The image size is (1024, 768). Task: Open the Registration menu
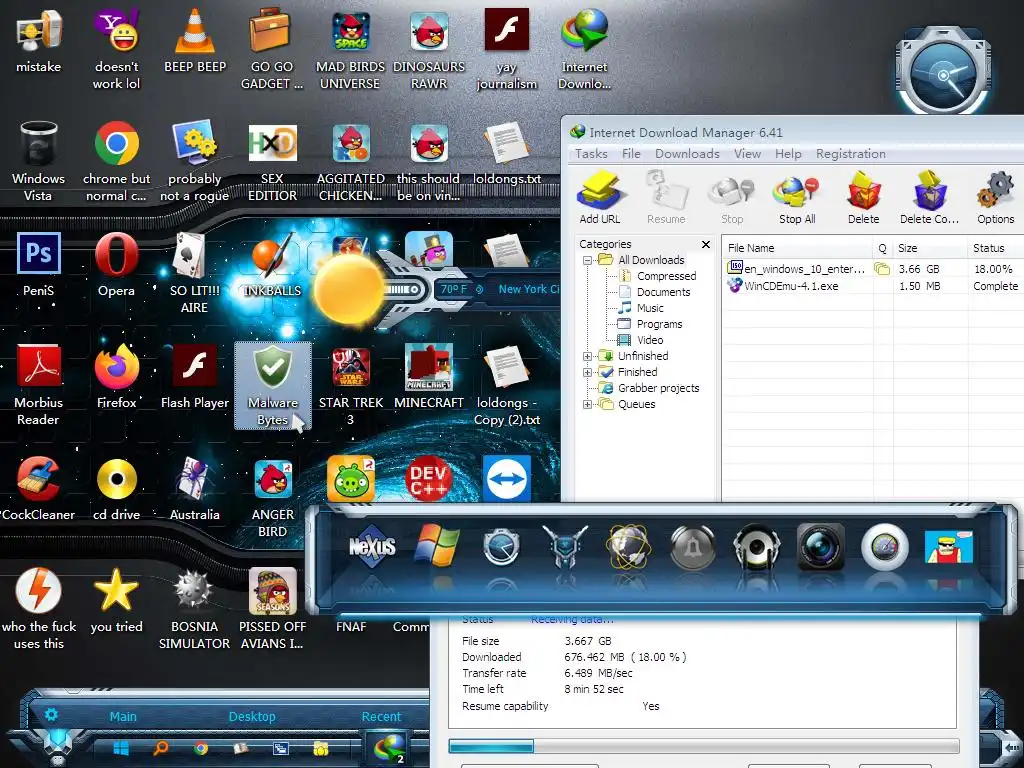[x=850, y=153]
